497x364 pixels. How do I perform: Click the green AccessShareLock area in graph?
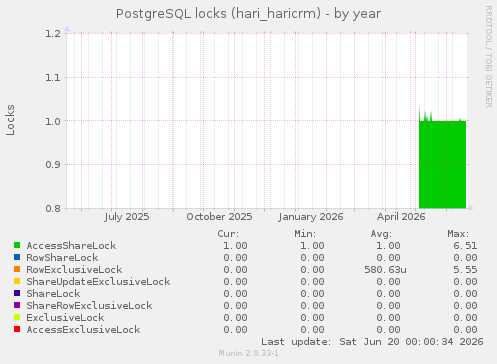point(442,164)
